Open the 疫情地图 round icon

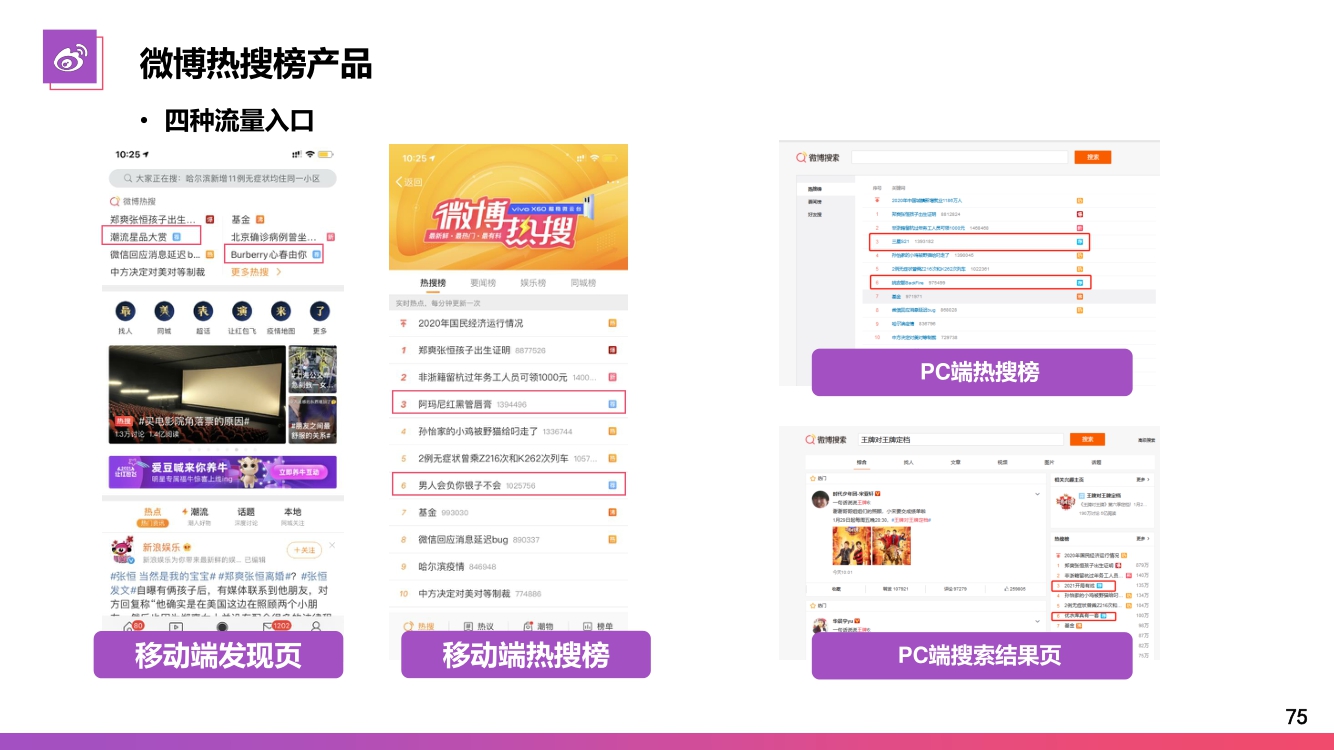click(x=281, y=311)
